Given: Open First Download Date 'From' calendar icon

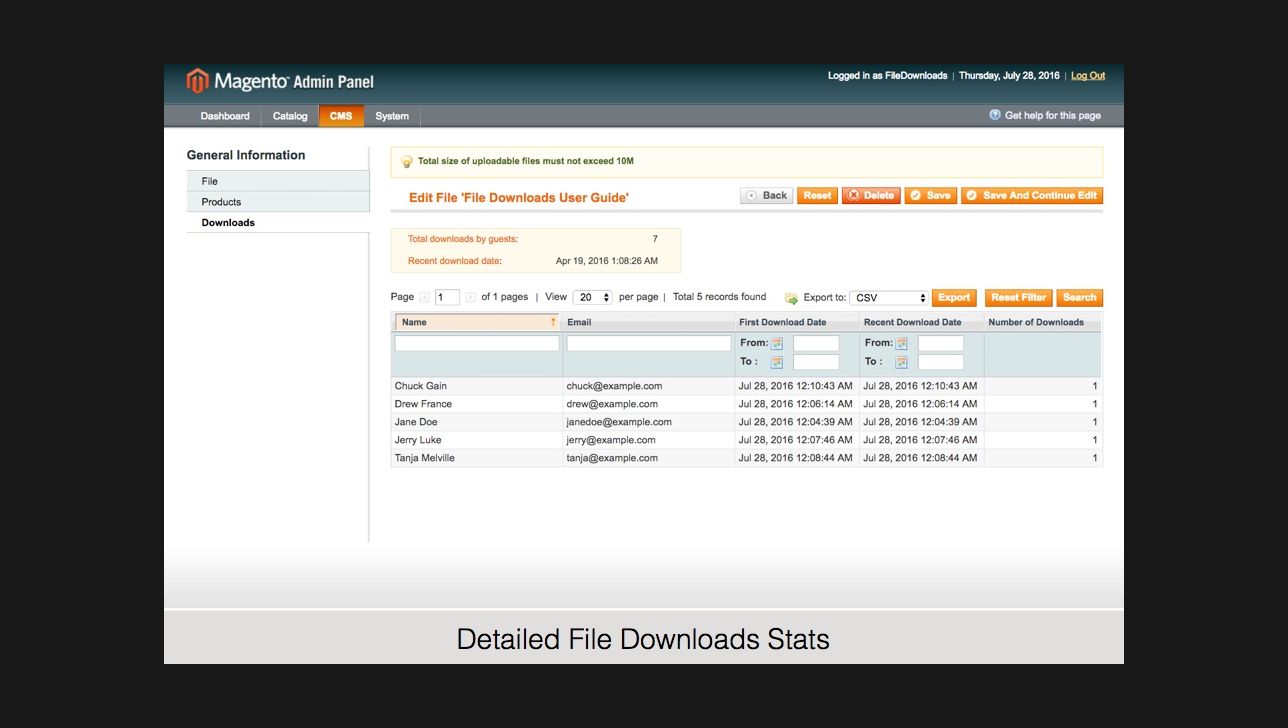Looking at the screenshot, I should [x=777, y=343].
